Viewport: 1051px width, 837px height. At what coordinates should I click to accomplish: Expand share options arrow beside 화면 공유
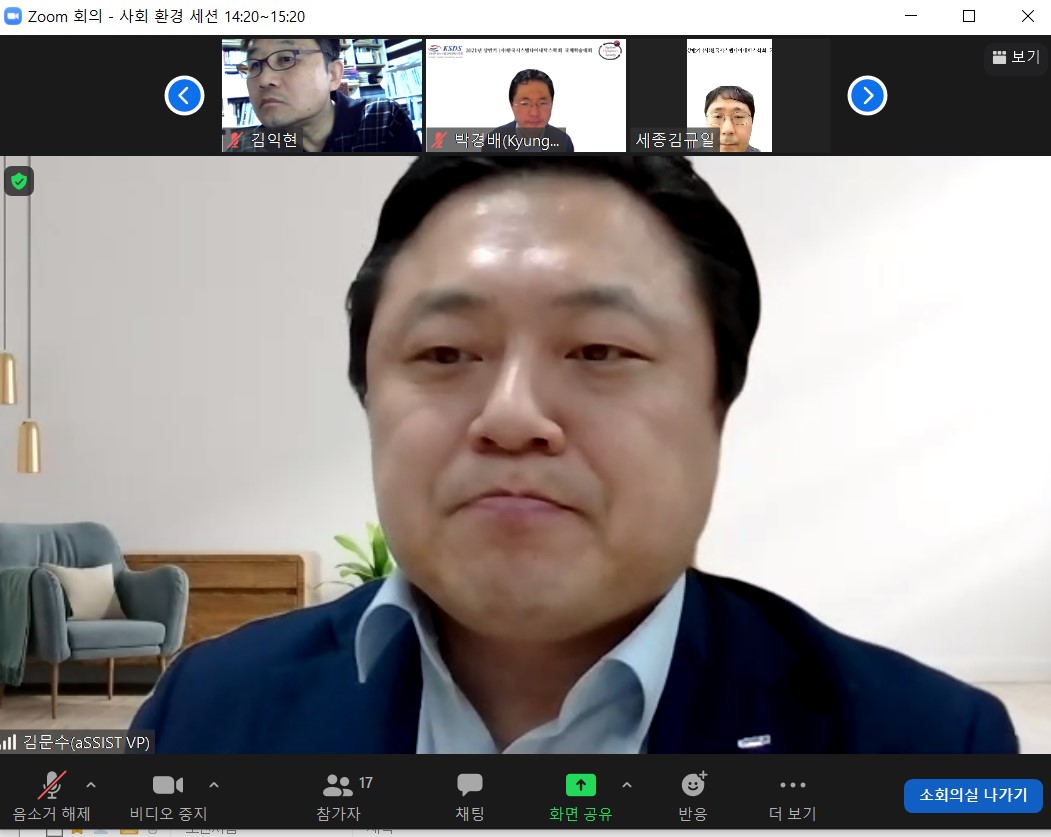(x=627, y=785)
